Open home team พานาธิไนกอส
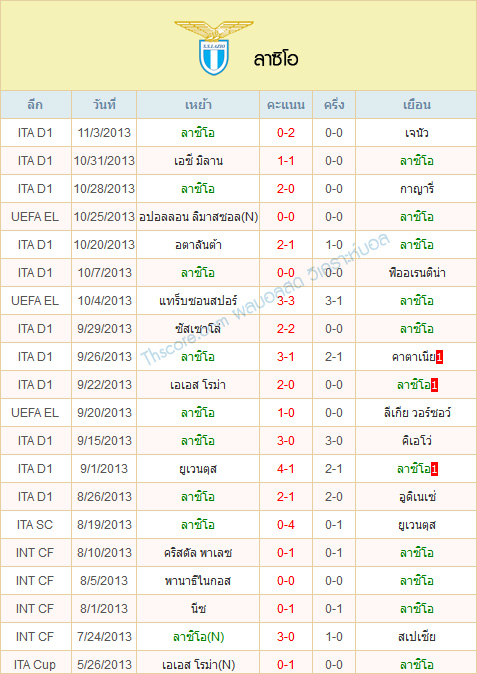Image resolution: width=477 pixels, height=674 pixels. [198, 581]
